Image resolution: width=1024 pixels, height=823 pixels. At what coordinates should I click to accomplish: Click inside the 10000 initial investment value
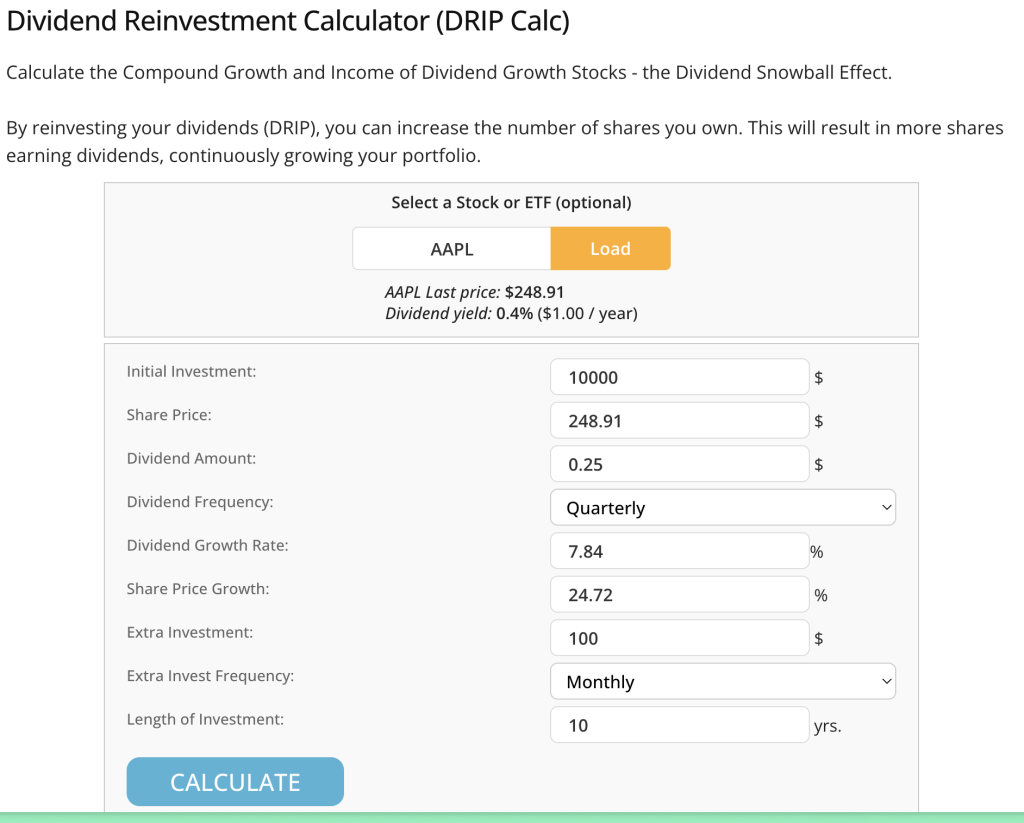[678, 376]
